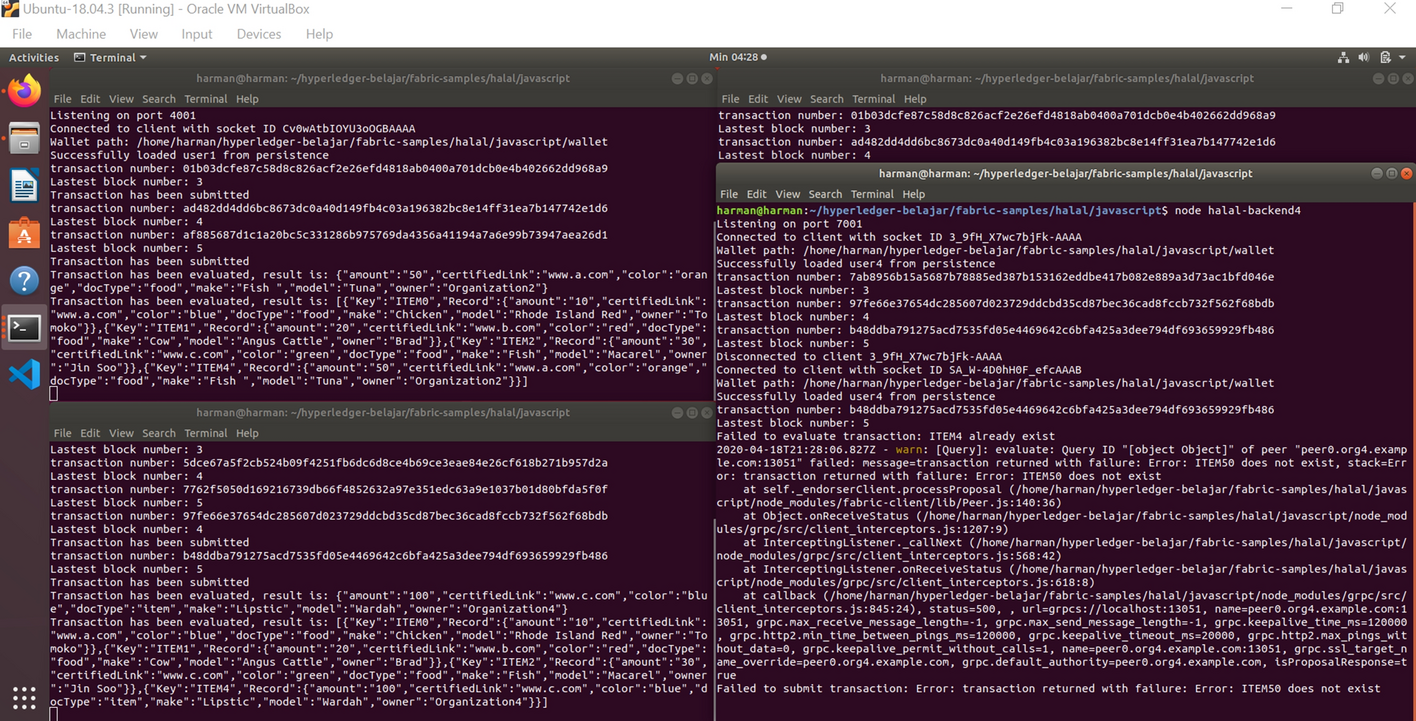Click the volume icon in Ubuntu top bar
Screen dimensions: 1416x721
pos(1364,57)
